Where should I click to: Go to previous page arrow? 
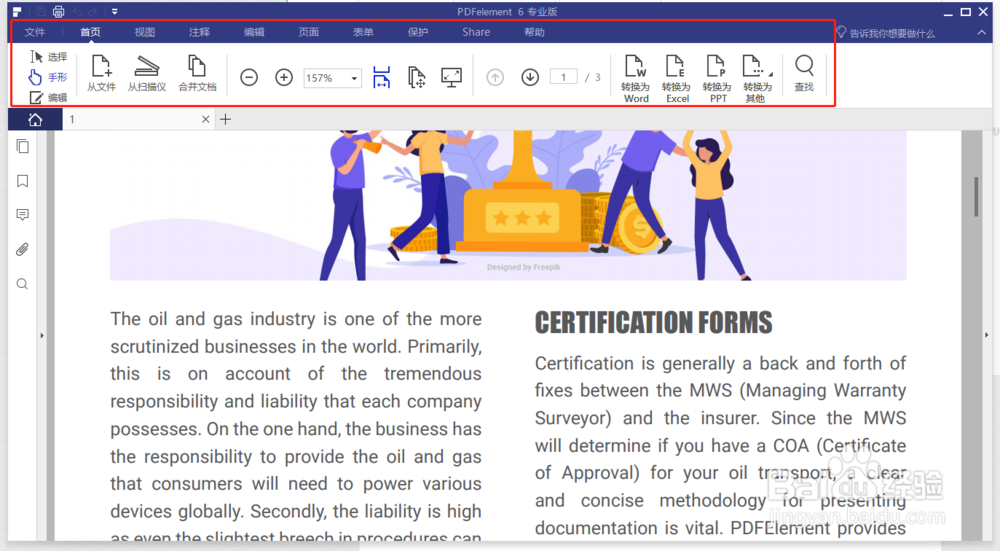[x=495, y=77]
